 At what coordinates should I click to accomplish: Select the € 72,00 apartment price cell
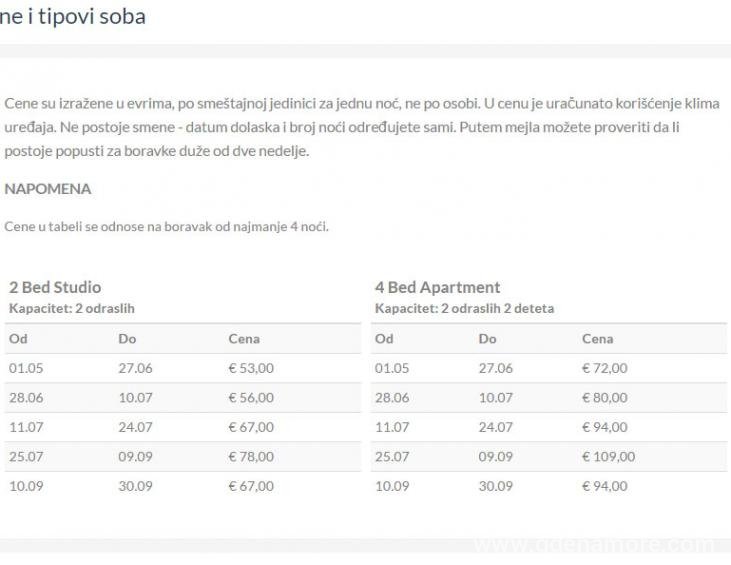604,368
